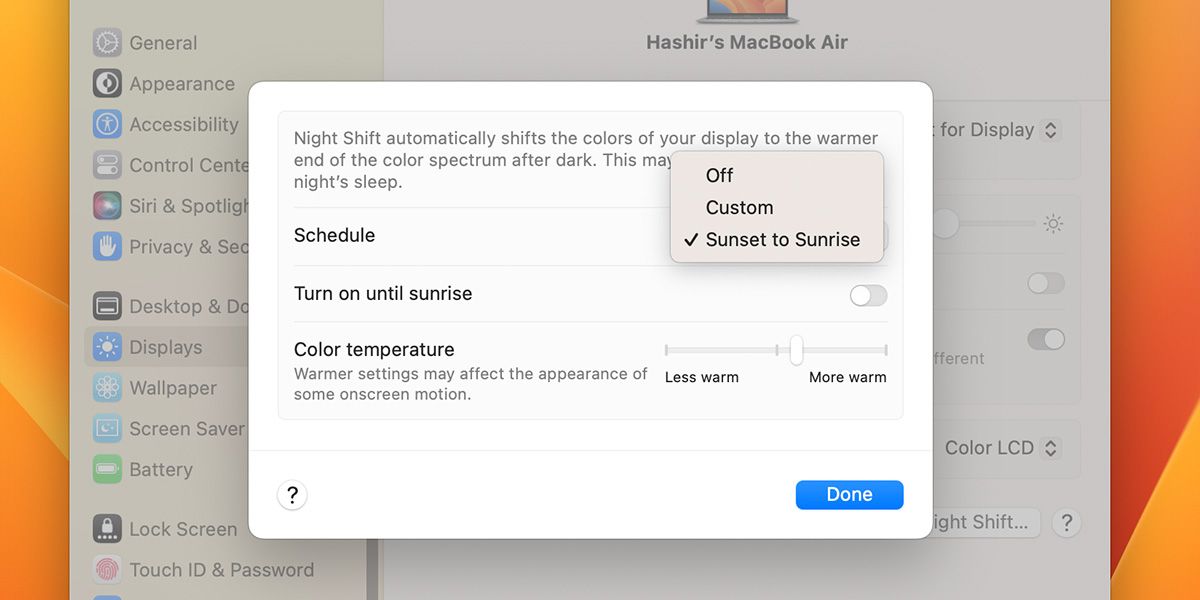Open Siri & Spotlight icon
The width and height of the screenshot is (1200, 600).
pos(107,206)
